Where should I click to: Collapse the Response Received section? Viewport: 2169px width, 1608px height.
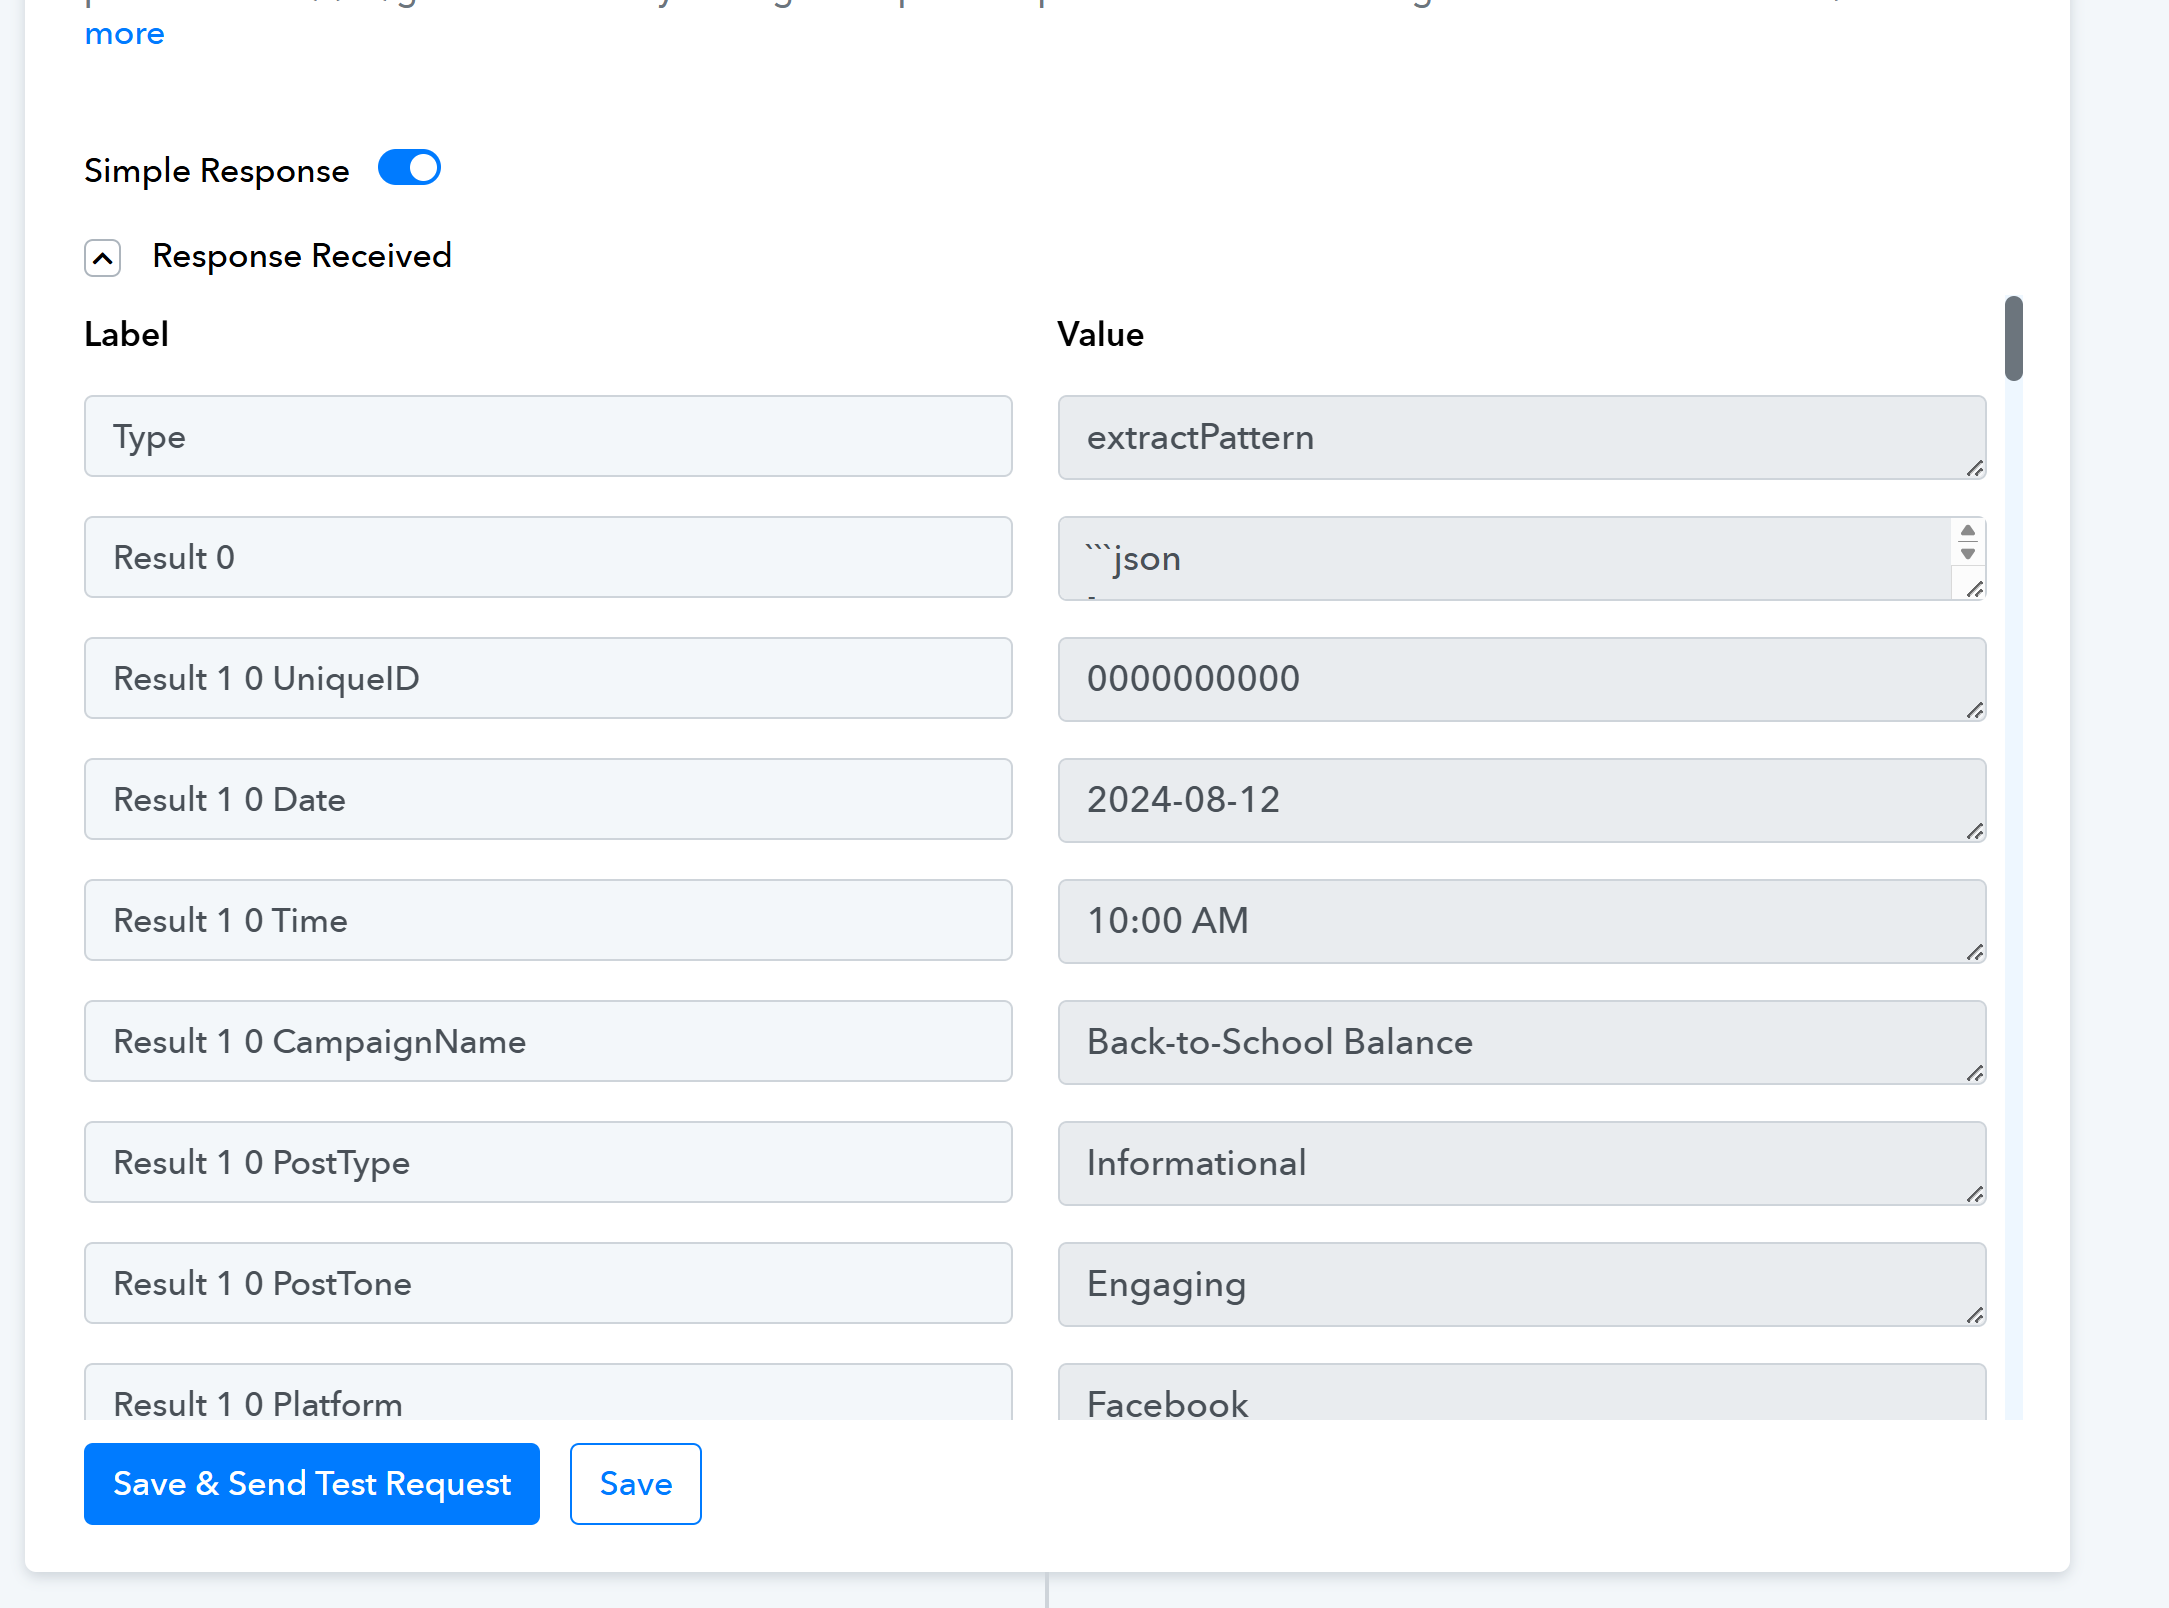point(103,258)
